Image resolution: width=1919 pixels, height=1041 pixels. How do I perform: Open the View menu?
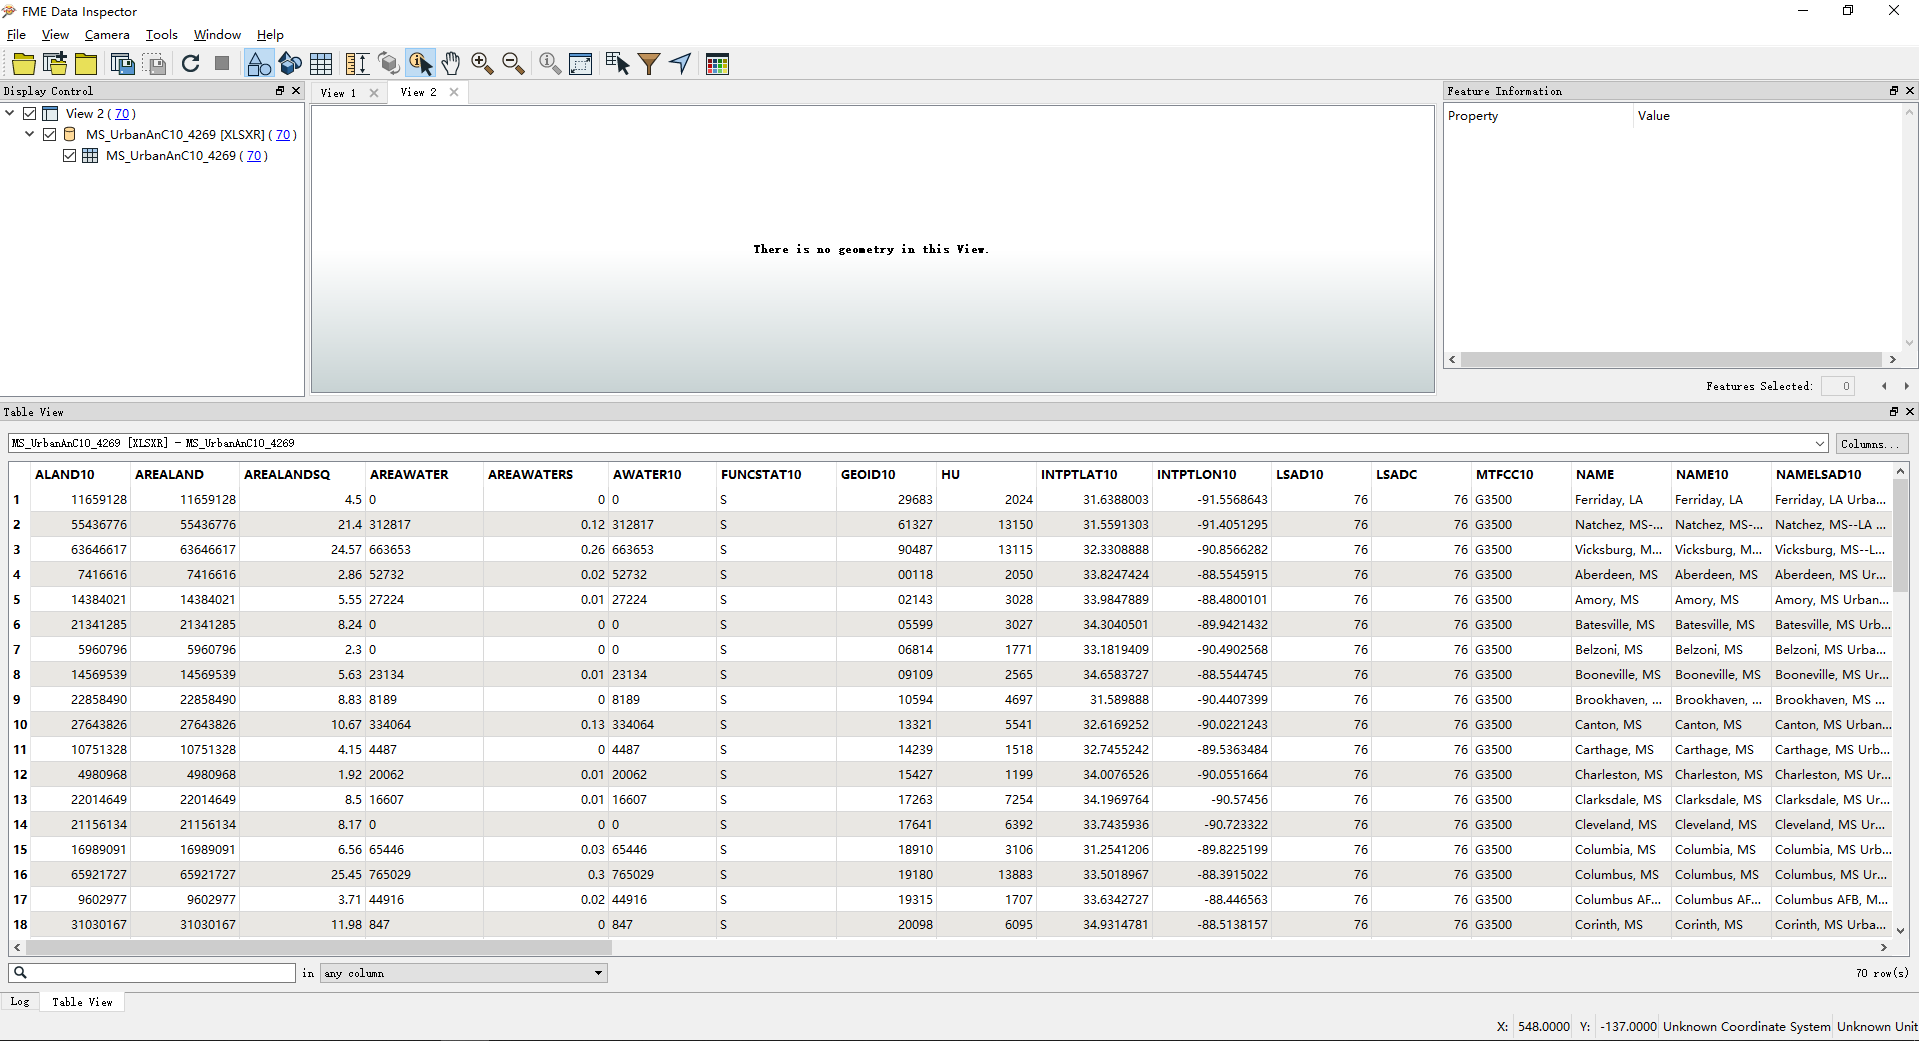pyautogui.click(x=55, y=35)
